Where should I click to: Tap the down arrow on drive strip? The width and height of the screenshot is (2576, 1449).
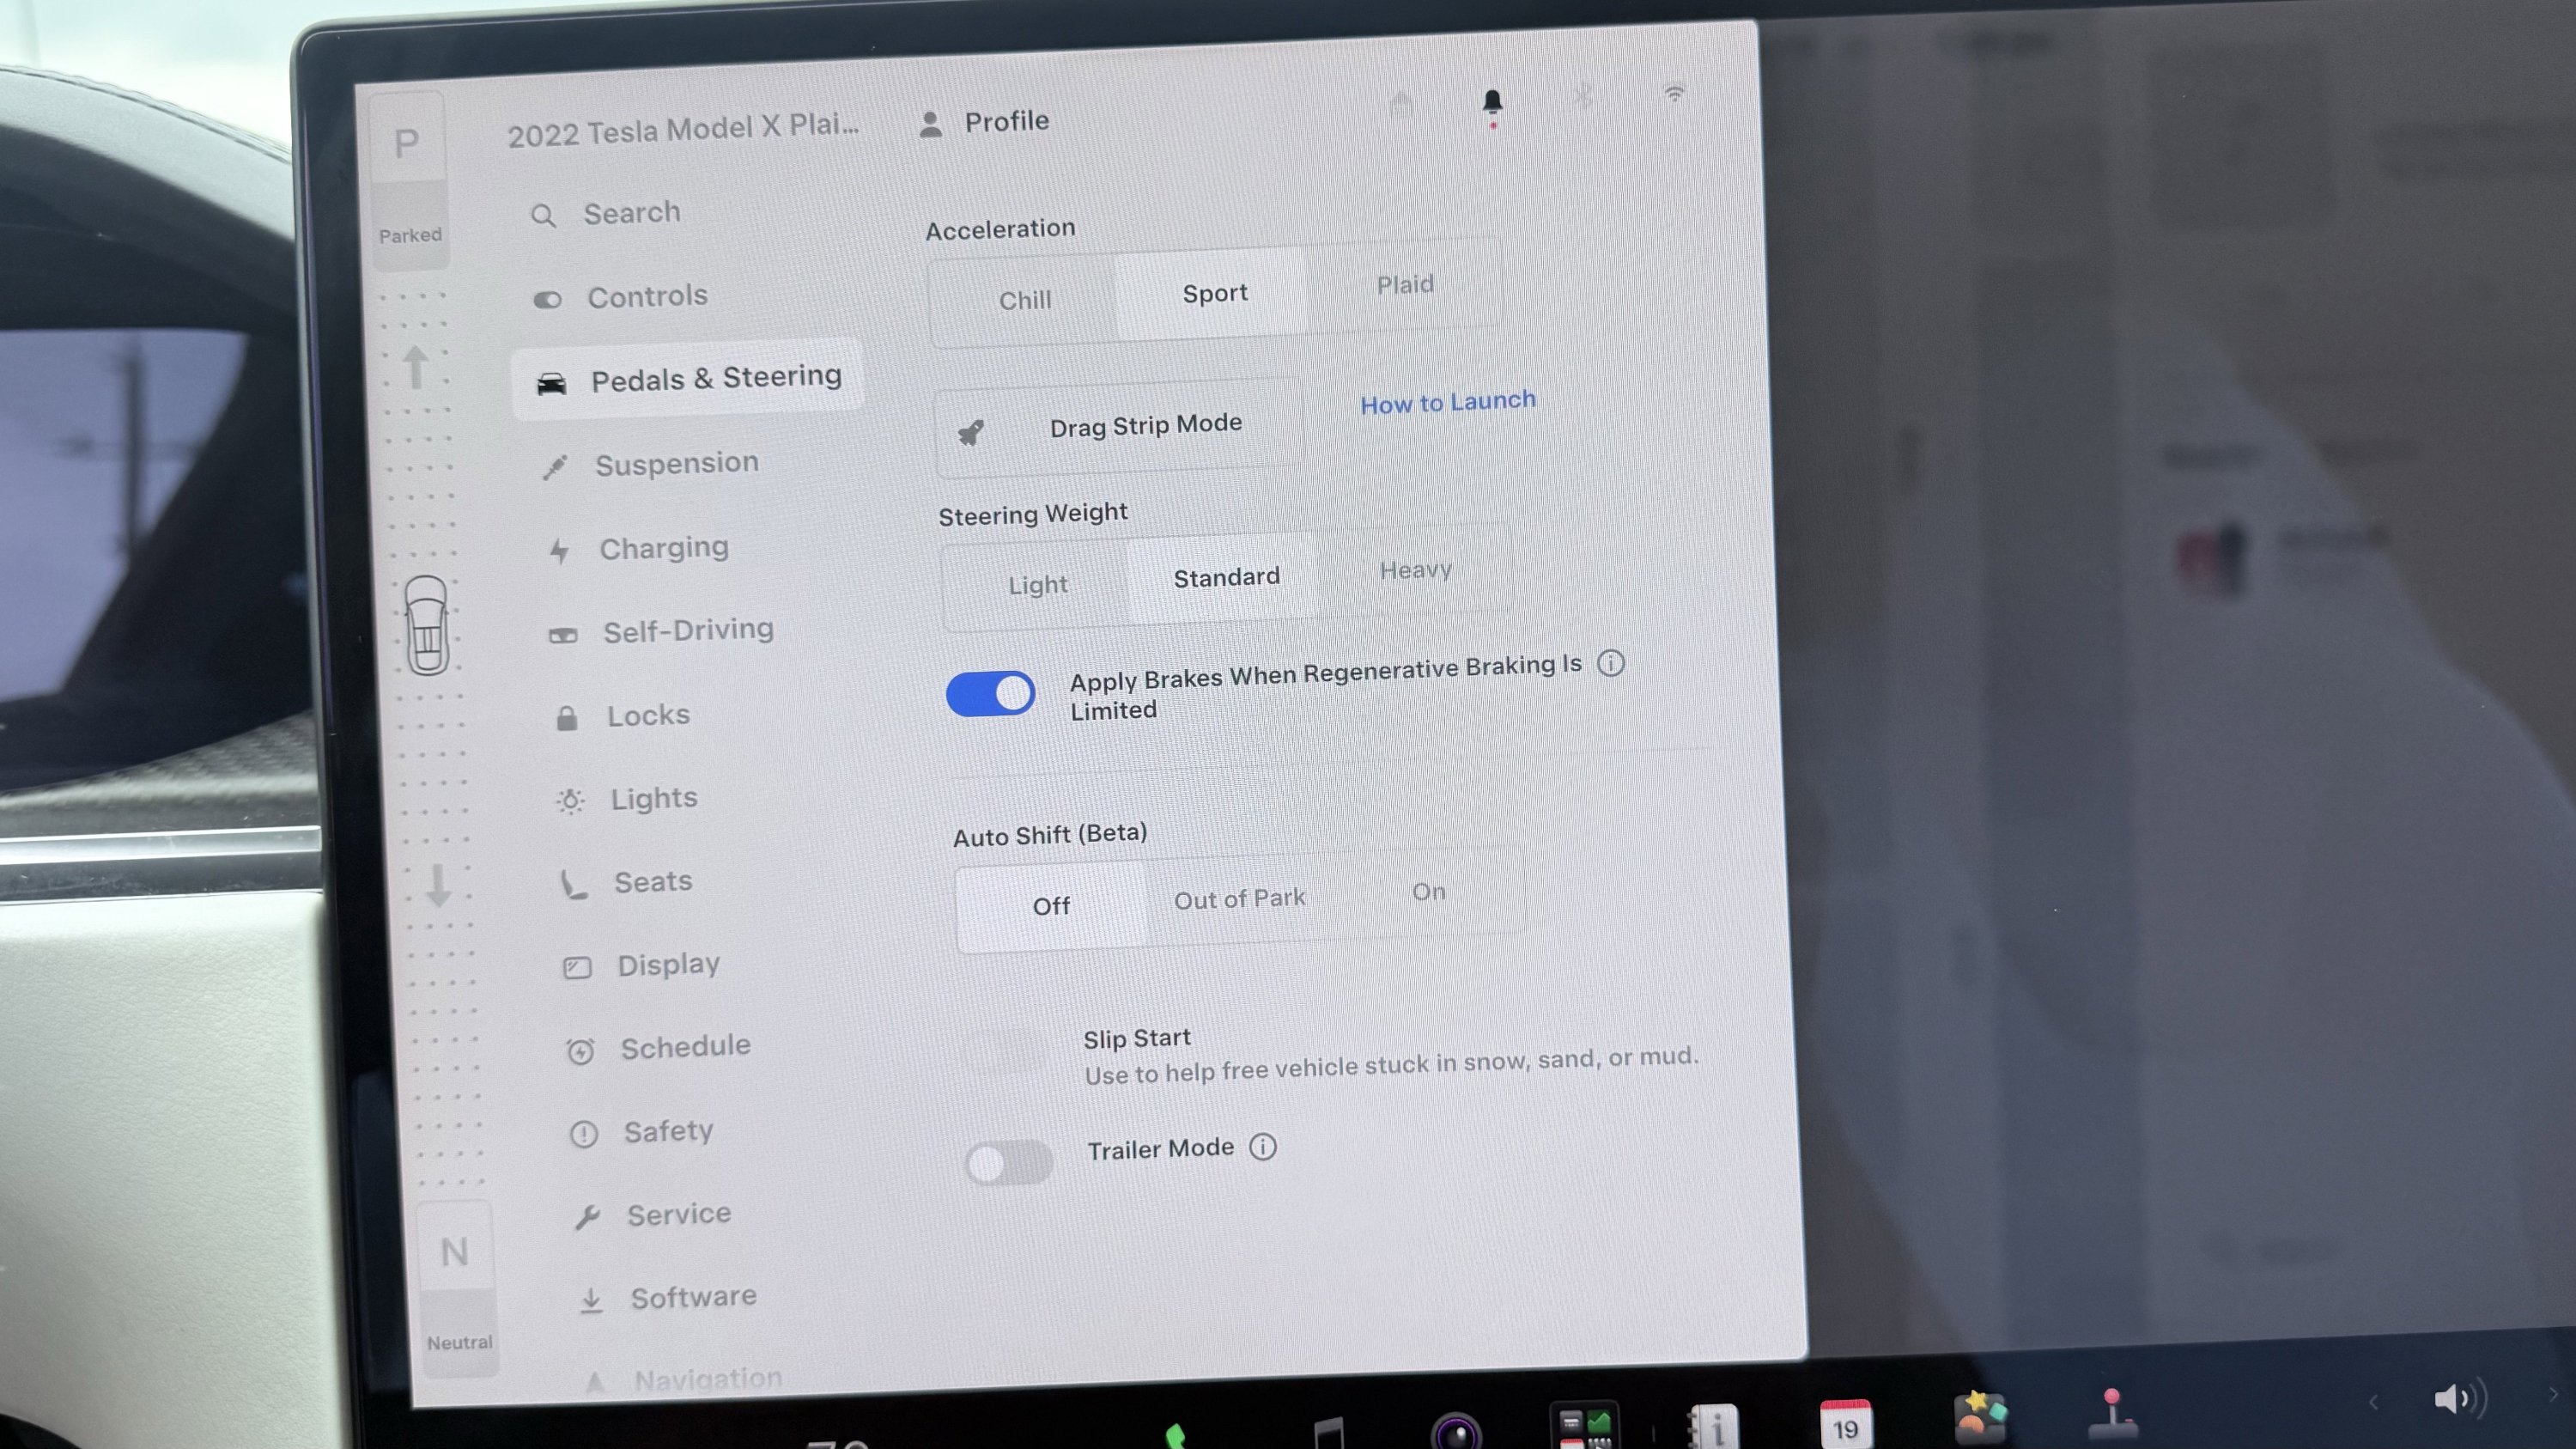click(438, 886)
